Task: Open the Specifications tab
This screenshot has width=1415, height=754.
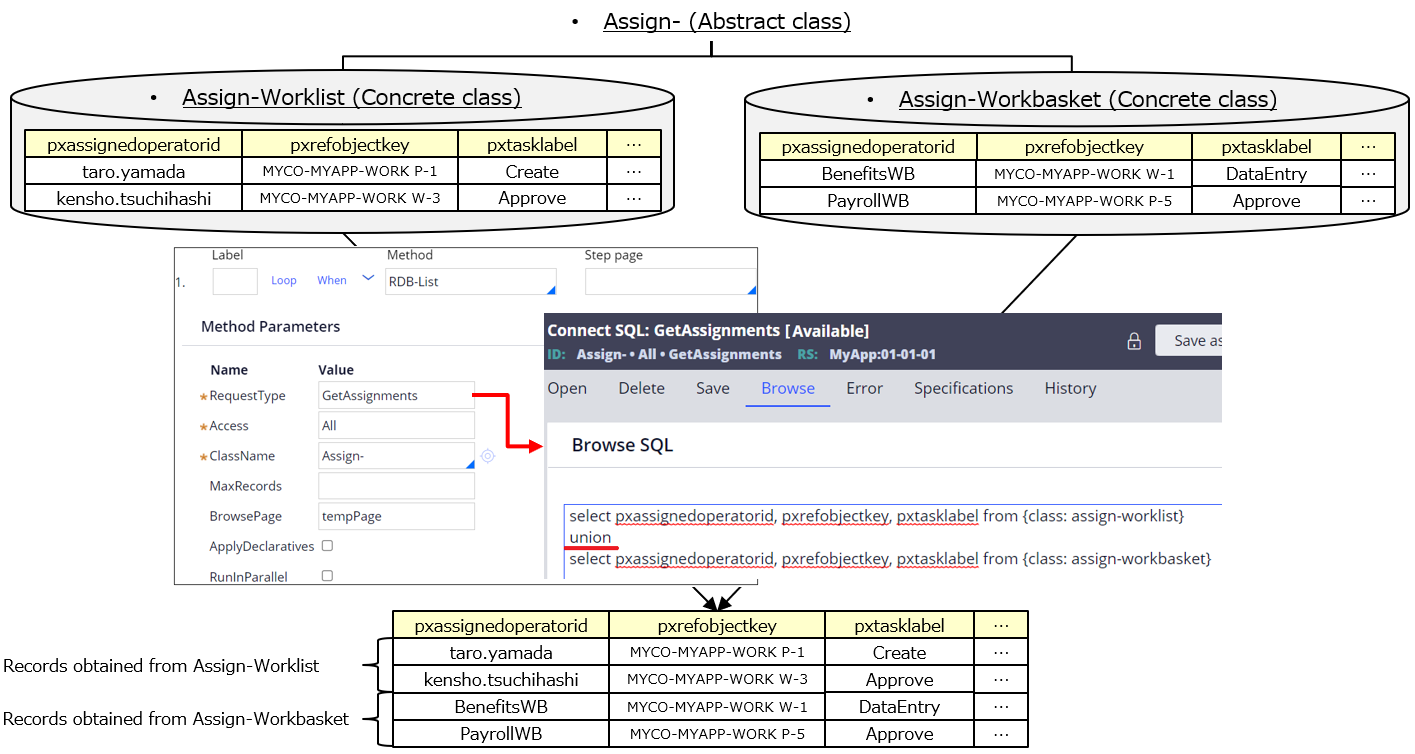Action: [x=963, y=388]
